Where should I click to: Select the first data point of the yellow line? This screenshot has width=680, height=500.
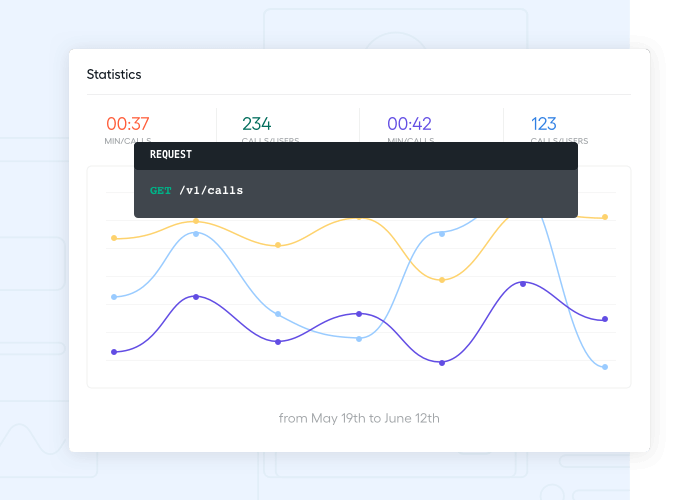click(114, 238)
